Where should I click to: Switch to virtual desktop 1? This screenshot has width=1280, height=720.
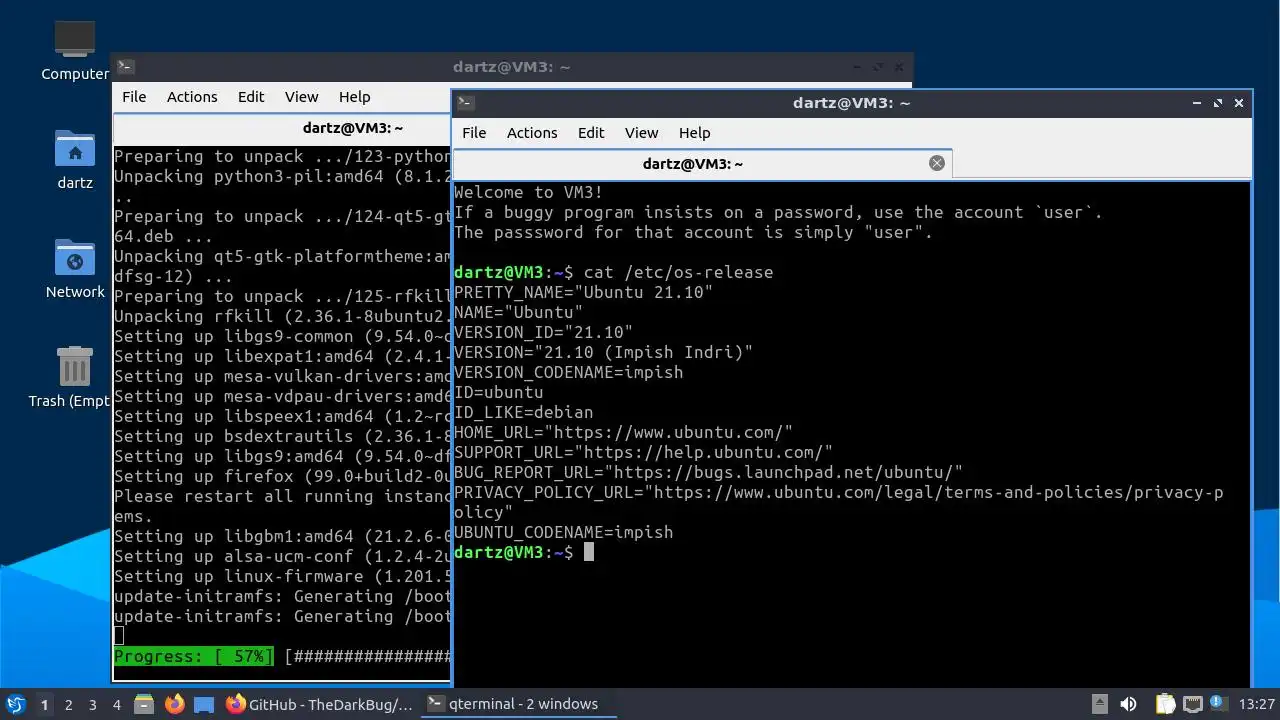click(x=44, y=704)
